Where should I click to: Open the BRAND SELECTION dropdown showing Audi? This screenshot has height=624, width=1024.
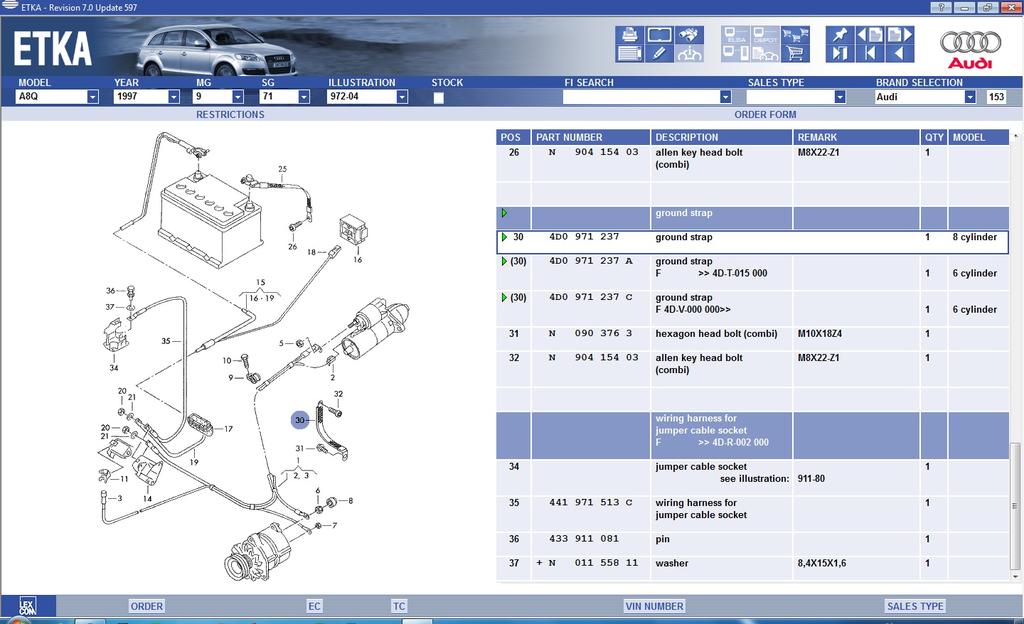pos(969,97)
